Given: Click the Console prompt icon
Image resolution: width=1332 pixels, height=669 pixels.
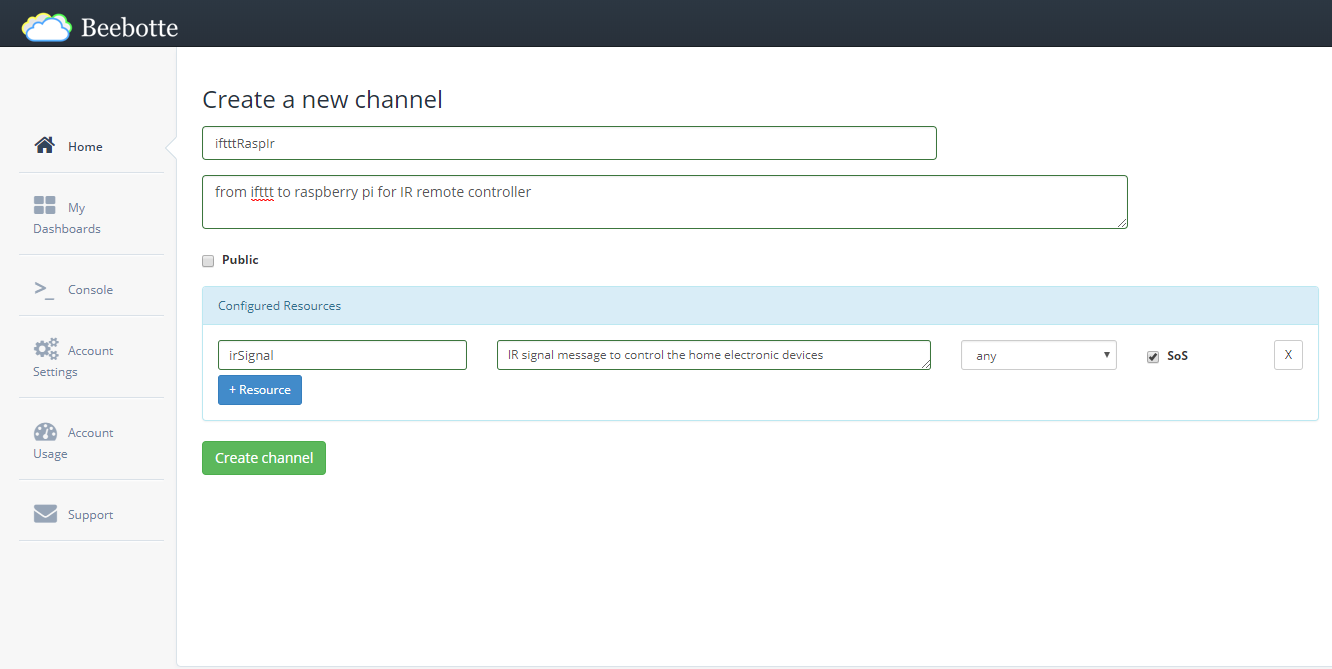Looking at the screenshot, I should pos(45,289).
